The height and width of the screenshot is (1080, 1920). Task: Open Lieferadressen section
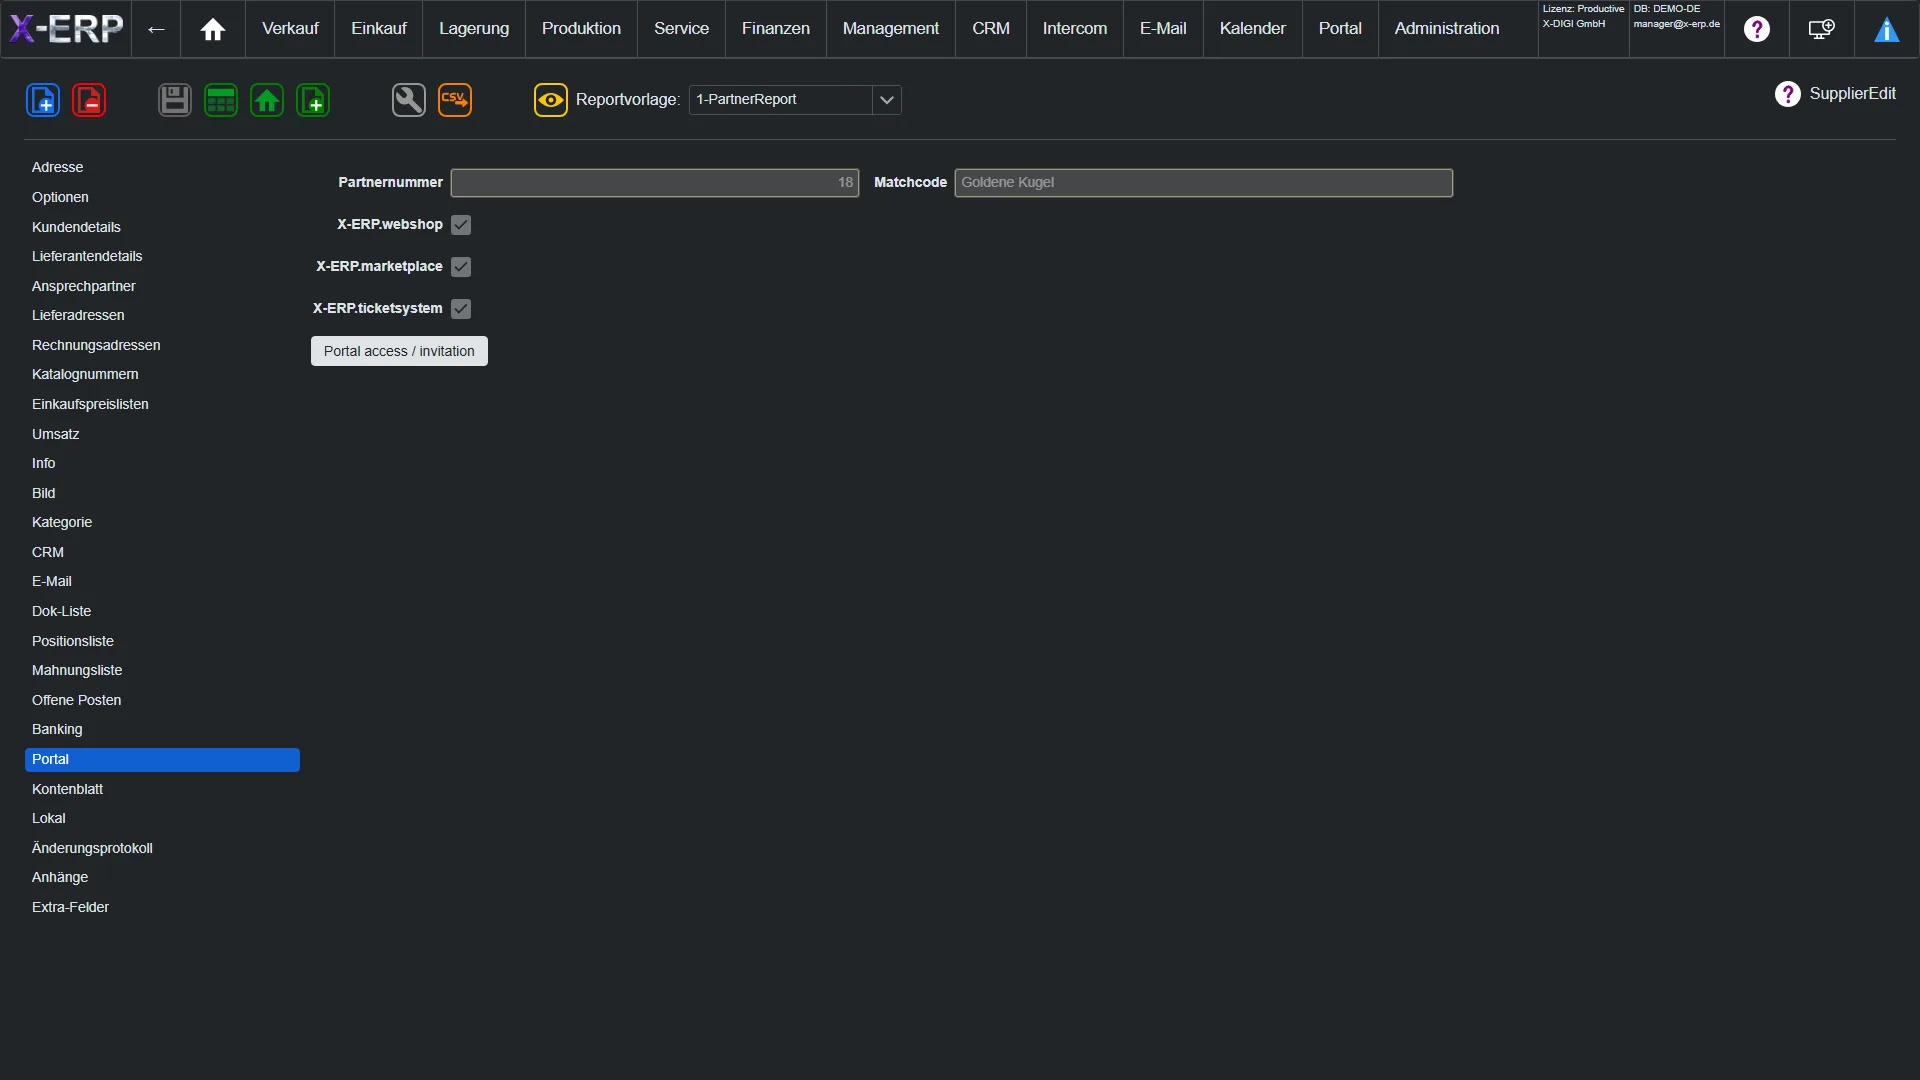pyautogui.click(x=162, y=316)
